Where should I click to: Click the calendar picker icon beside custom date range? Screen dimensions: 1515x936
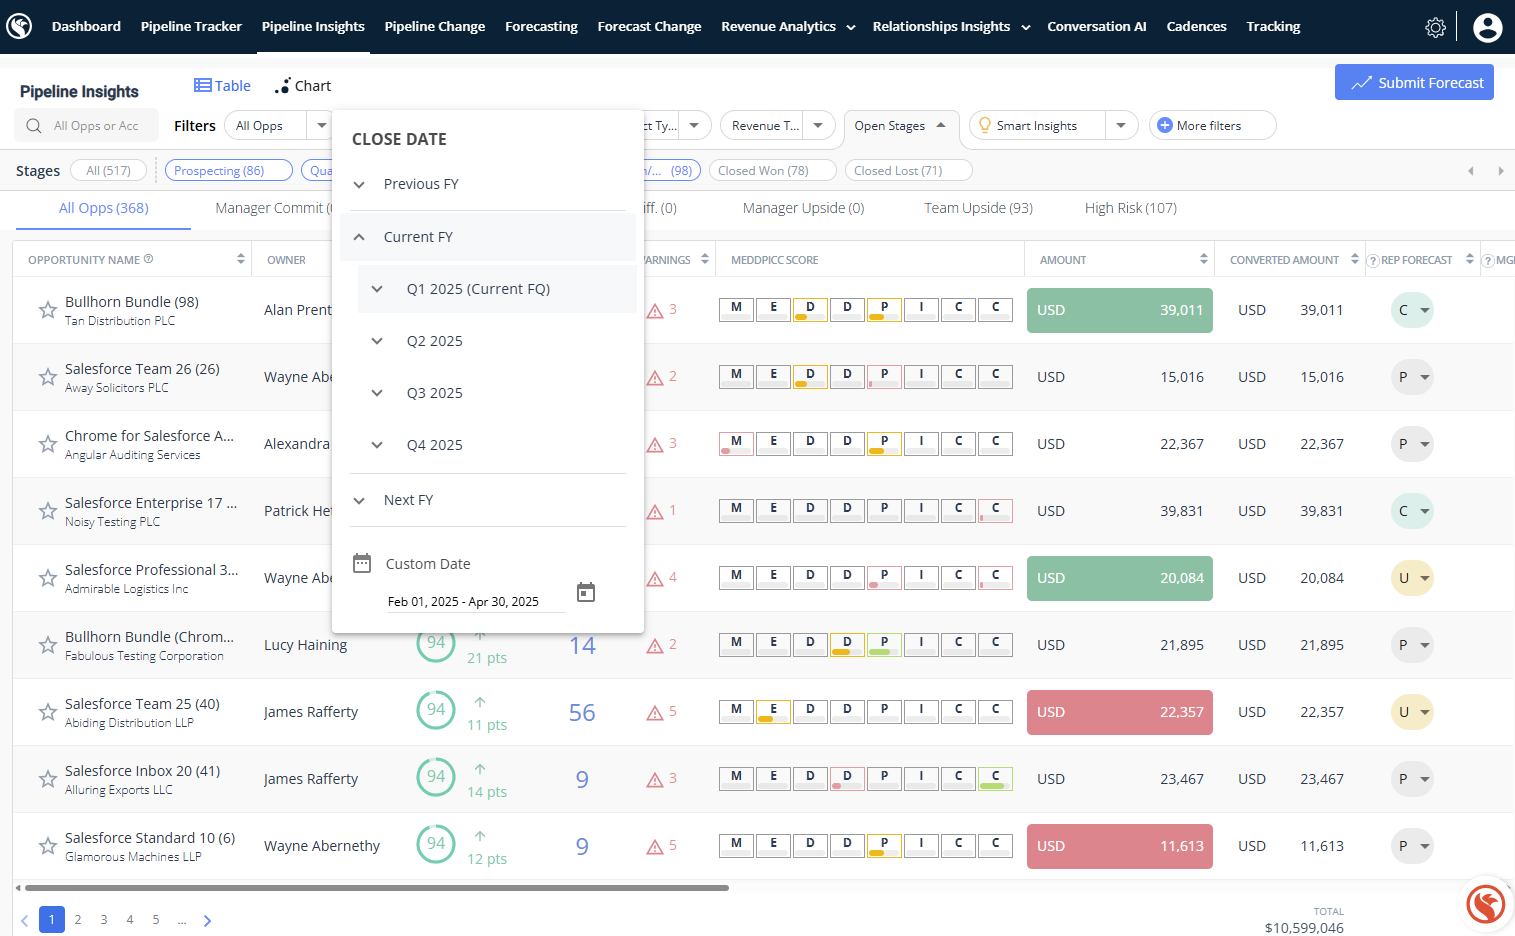click(x=586, y=592)
